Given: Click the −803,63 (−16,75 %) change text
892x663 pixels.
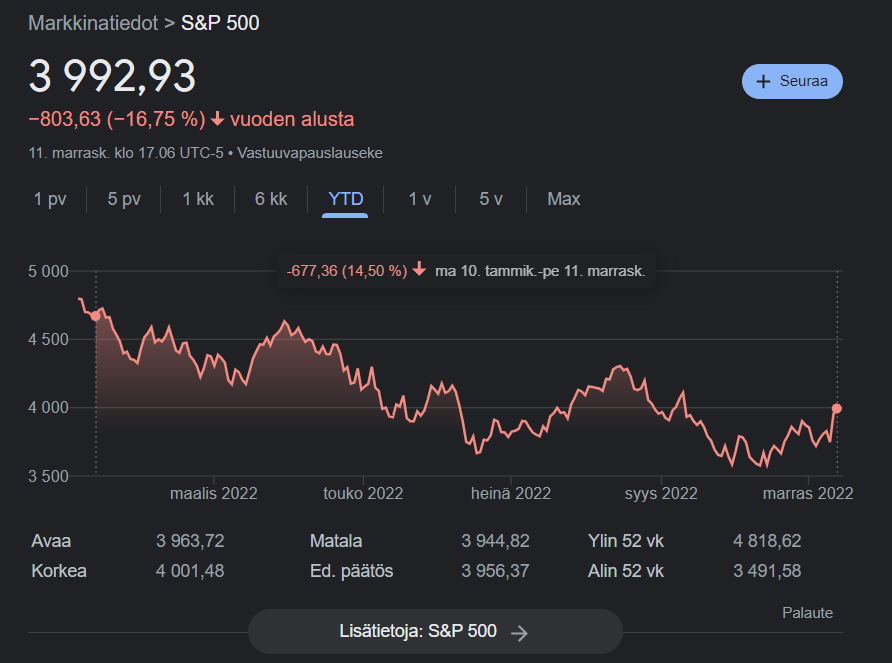Looking at the screenshot, I should click(117, 120).
